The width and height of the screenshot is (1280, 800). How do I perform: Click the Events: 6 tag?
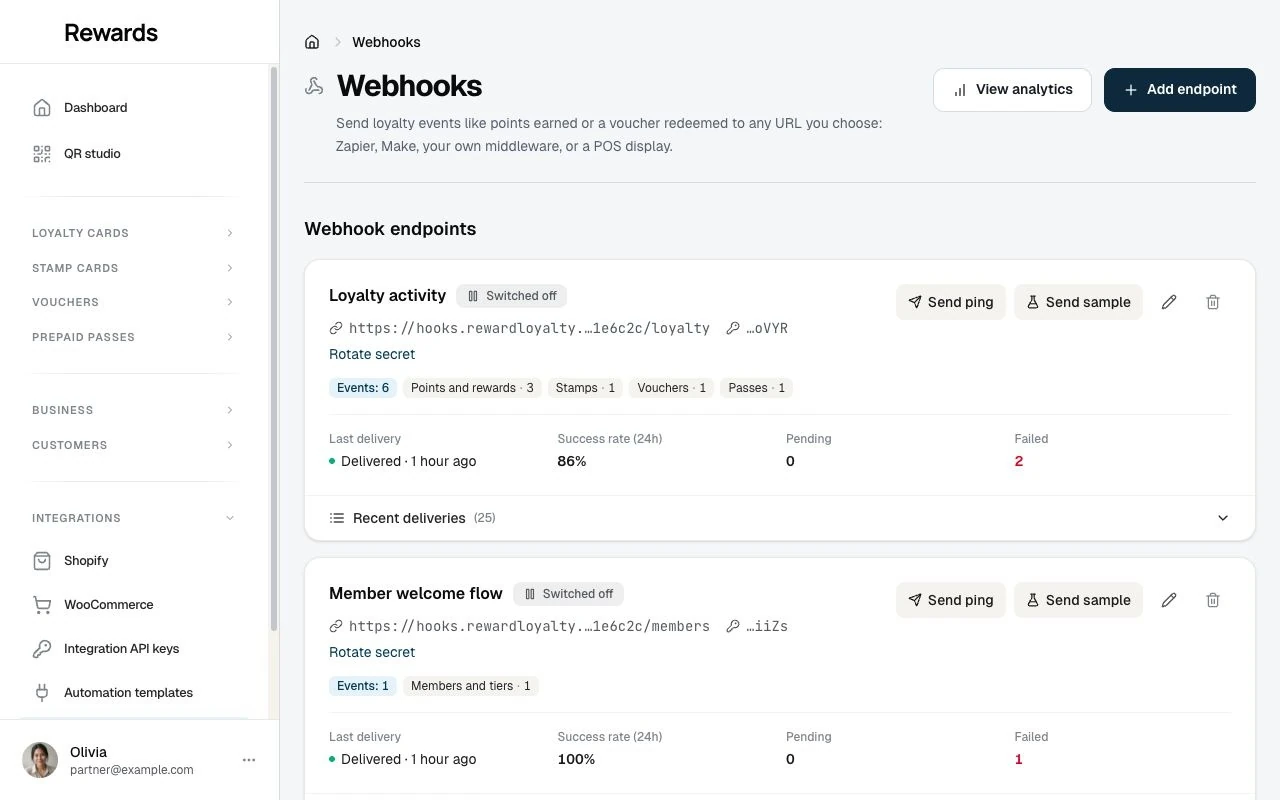point(363,388)
